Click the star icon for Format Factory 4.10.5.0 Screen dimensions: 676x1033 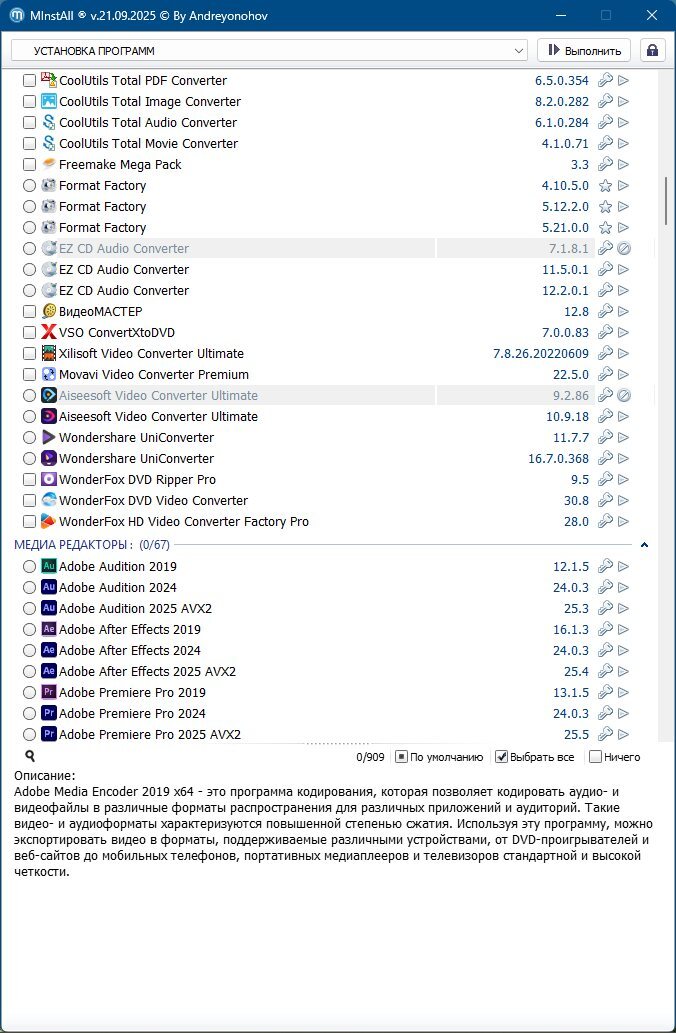(x=605, y=186)
